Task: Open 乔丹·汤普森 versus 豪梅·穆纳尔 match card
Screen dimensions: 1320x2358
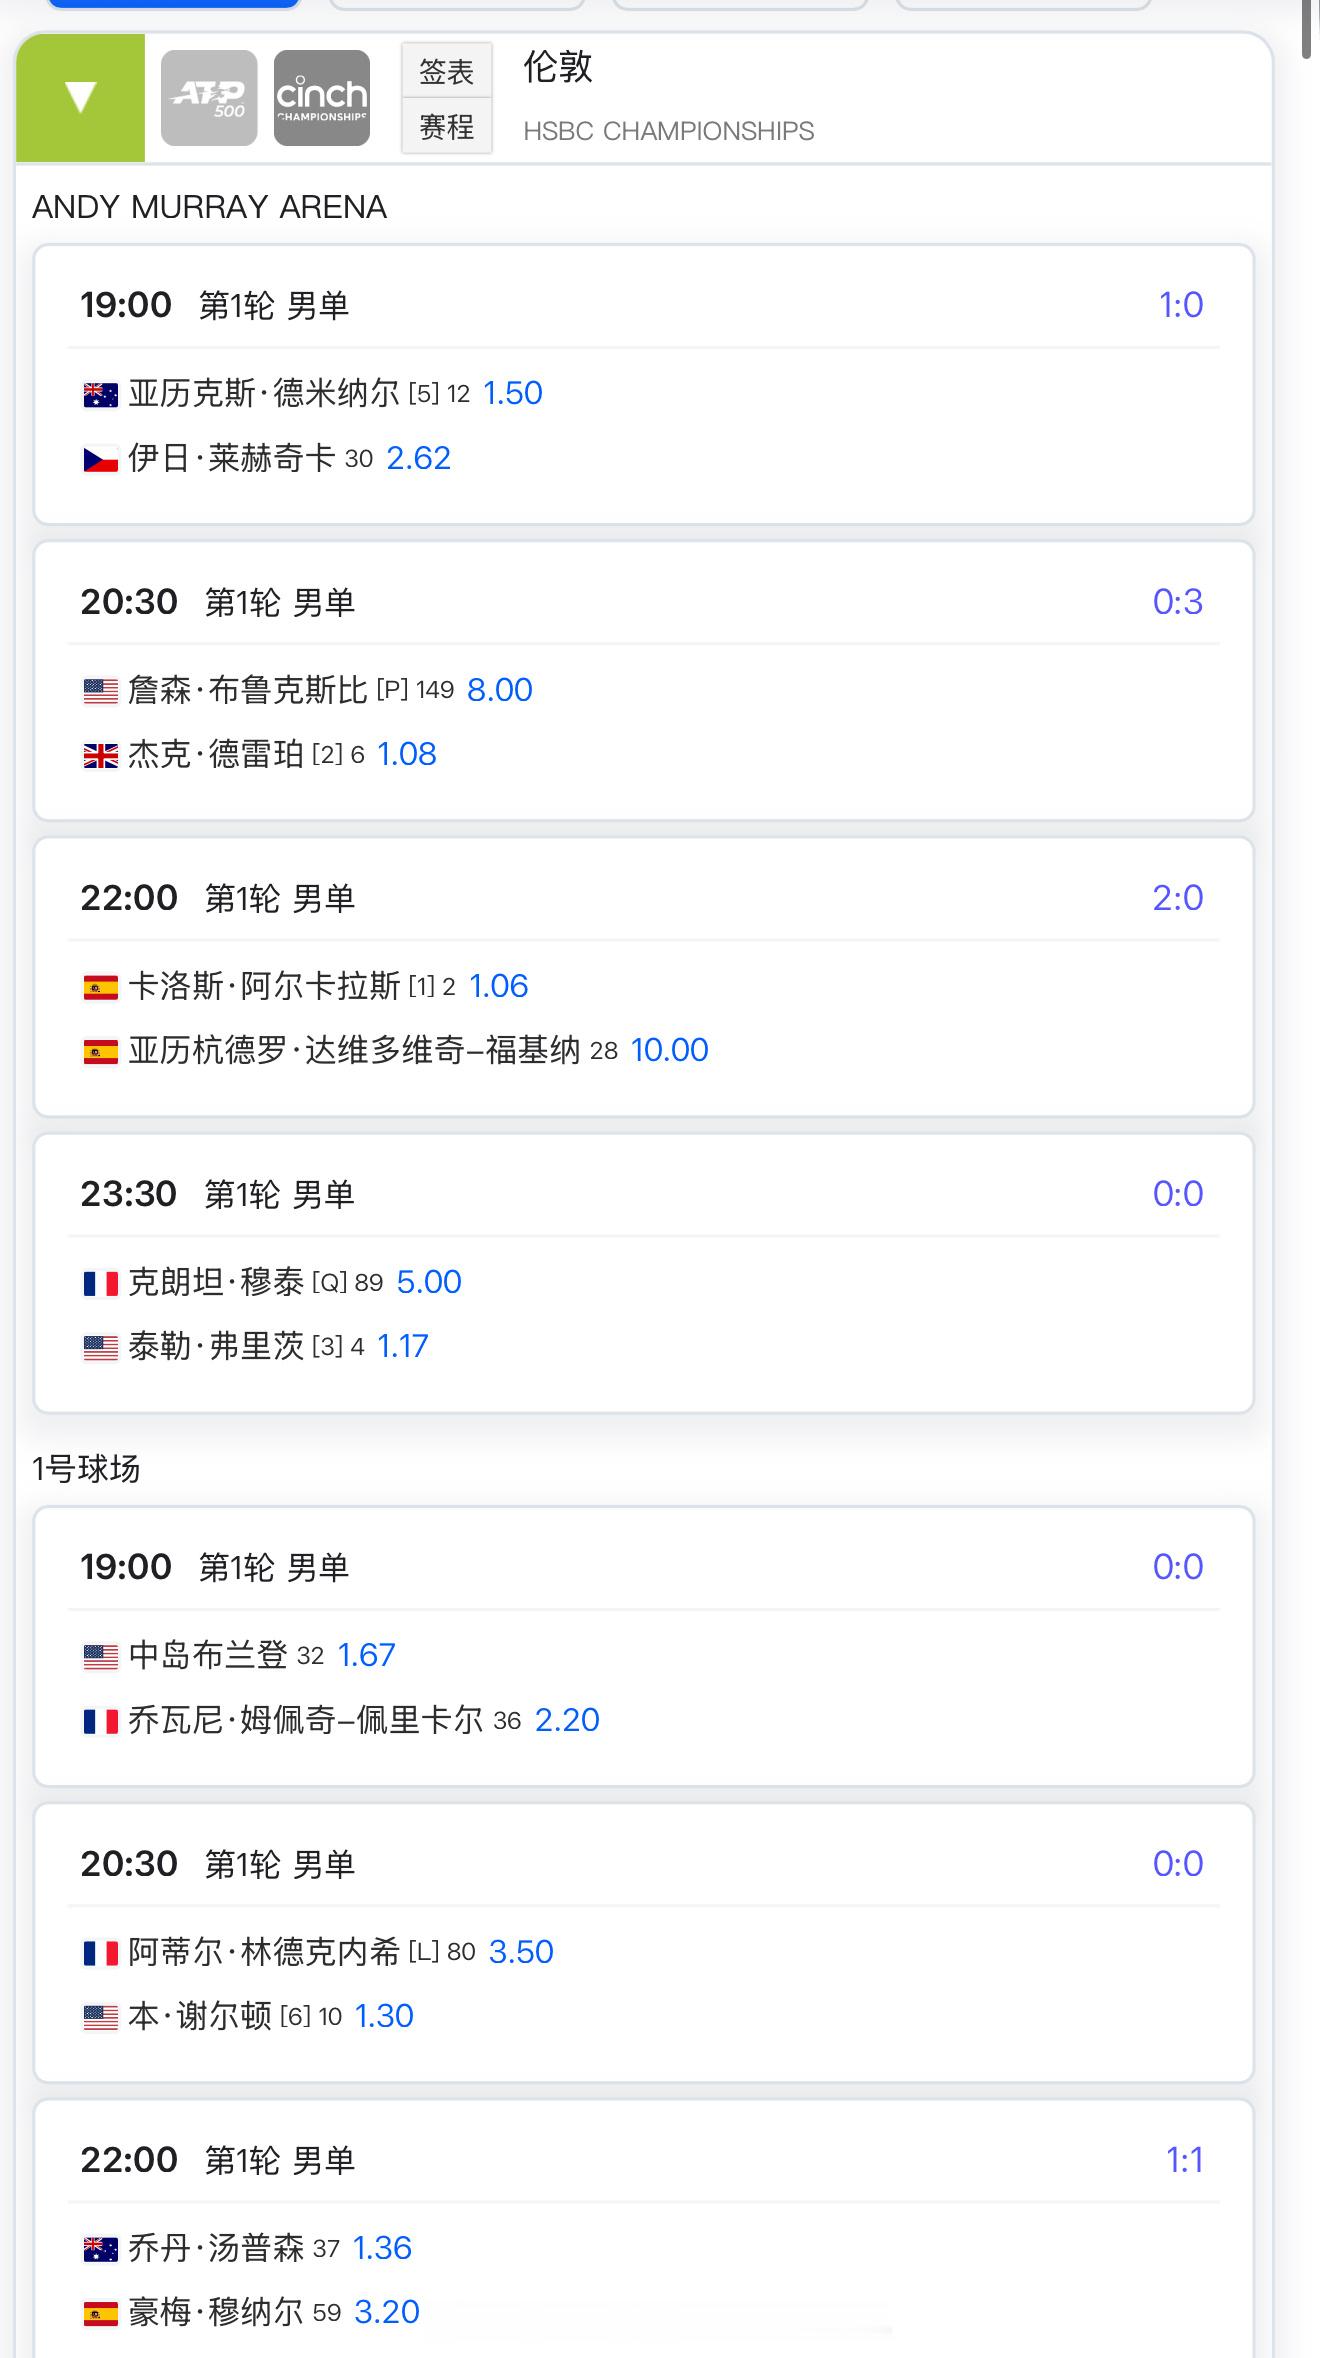Action: 644,2228
